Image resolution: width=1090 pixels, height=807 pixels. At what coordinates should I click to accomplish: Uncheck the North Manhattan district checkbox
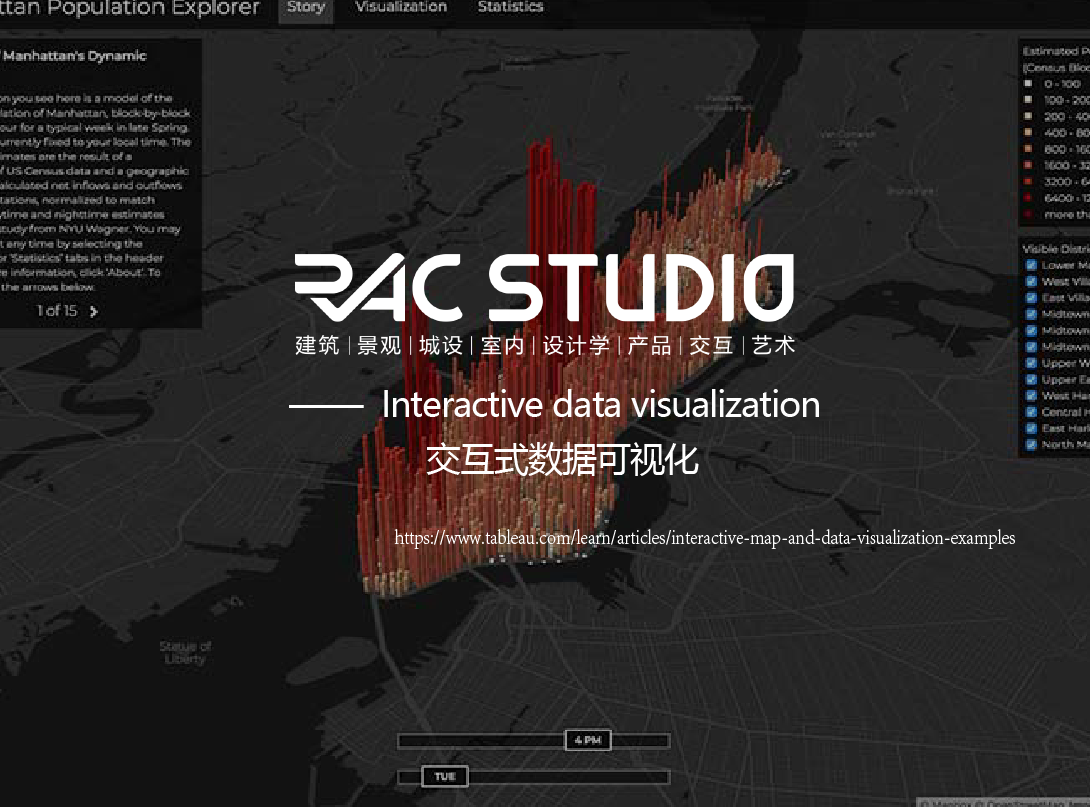(1031, 444)
